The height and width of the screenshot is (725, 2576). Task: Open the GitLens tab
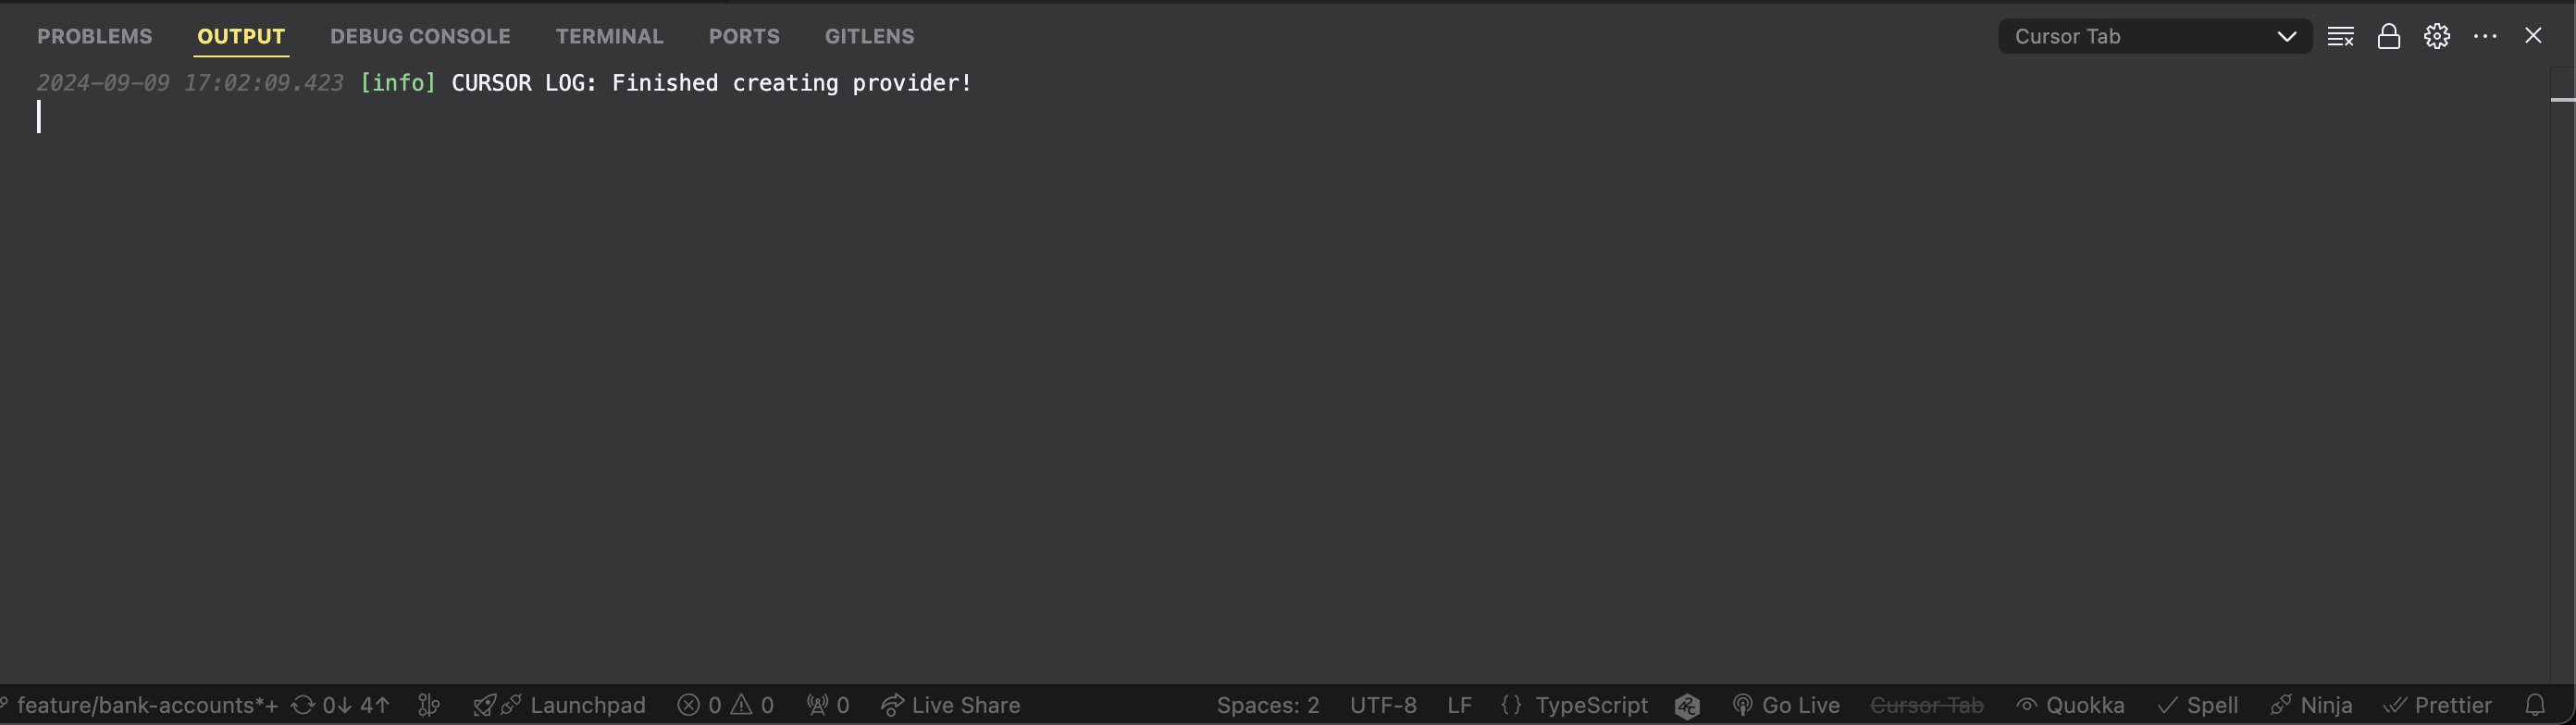[x=869, y=36]
